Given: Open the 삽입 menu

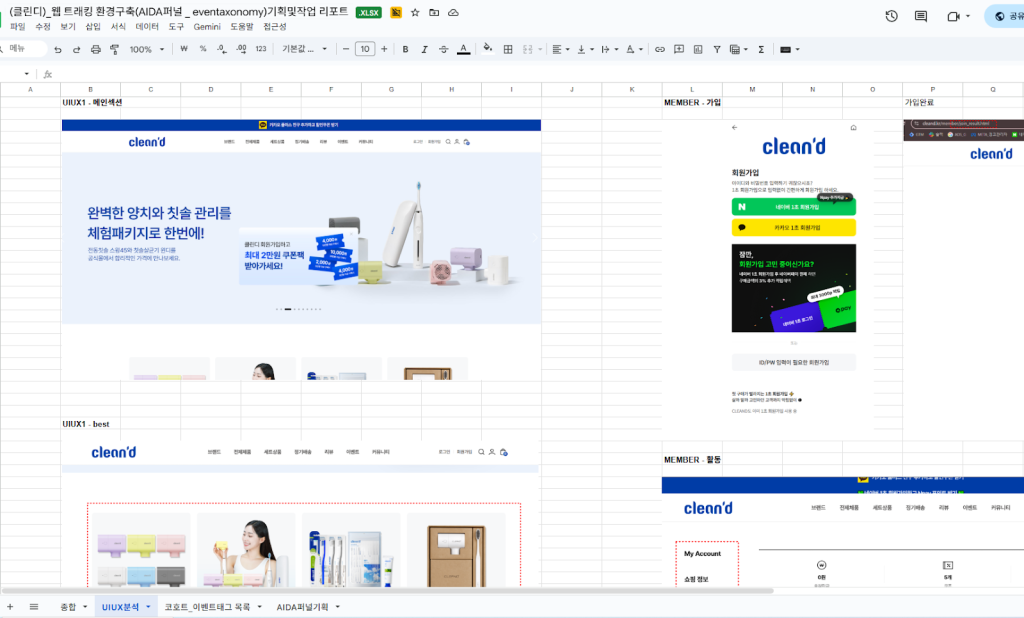Looking at the screenshot, I should [x=93, y=27].
